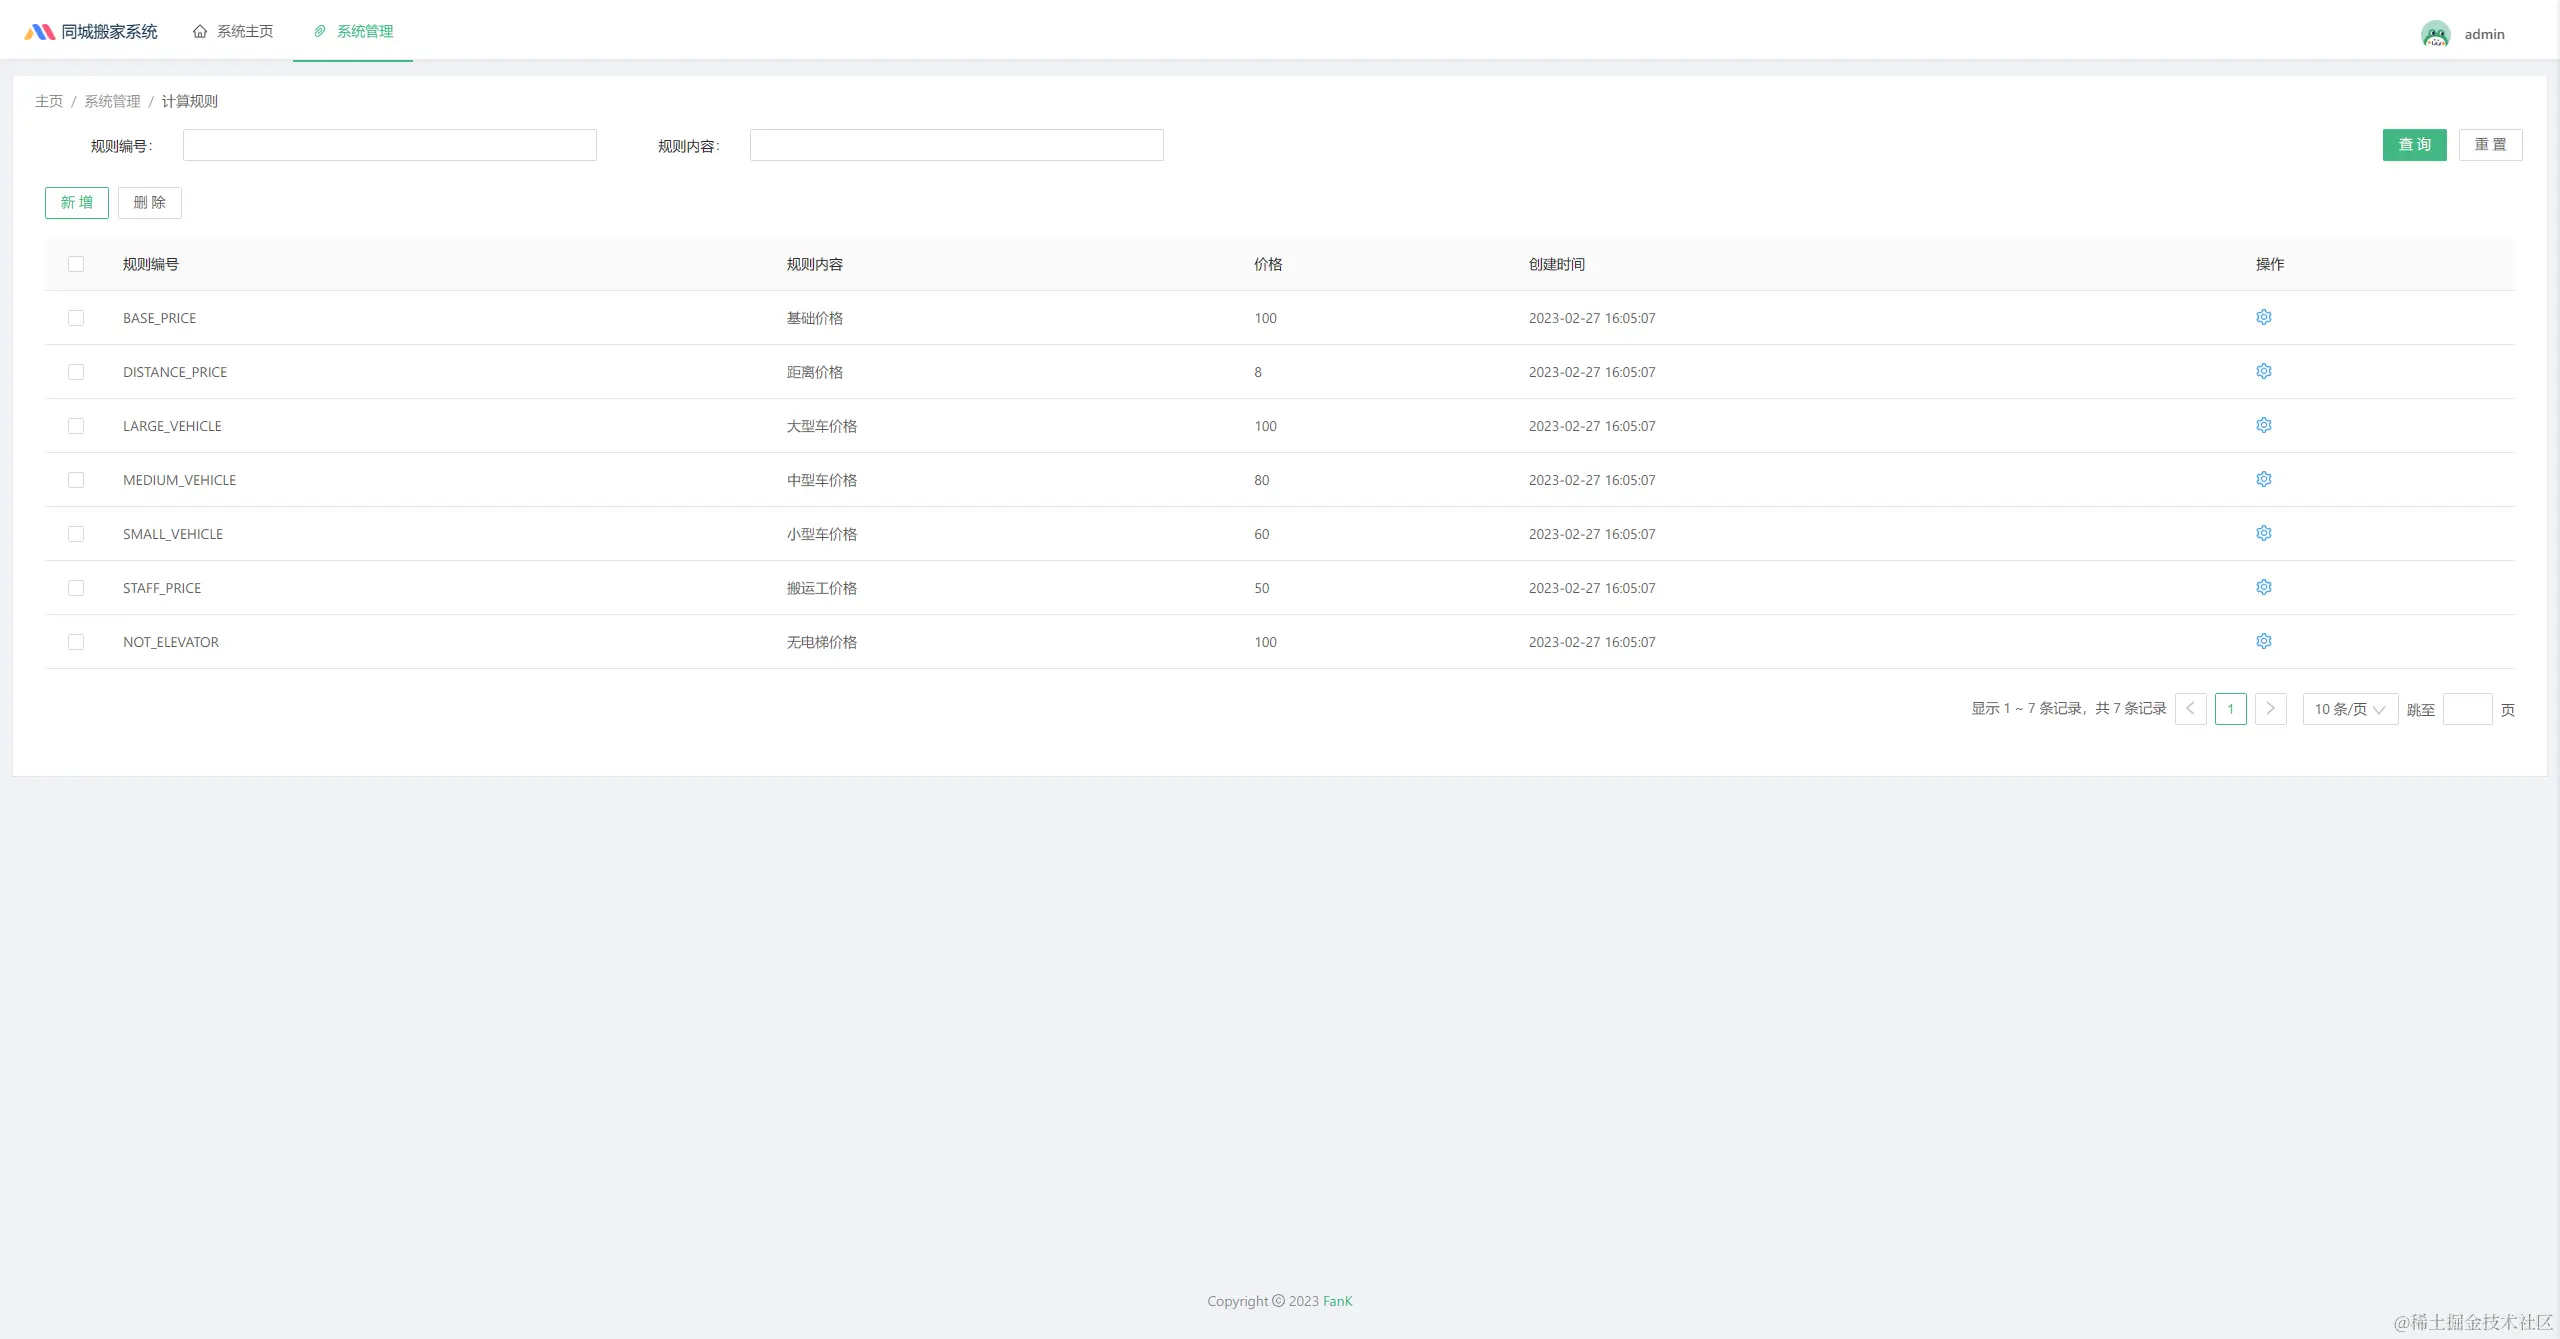Select the 系统管理 navigation tab
The height and width of the screenshot is (1339, 2560).
[x=353, y=31]
